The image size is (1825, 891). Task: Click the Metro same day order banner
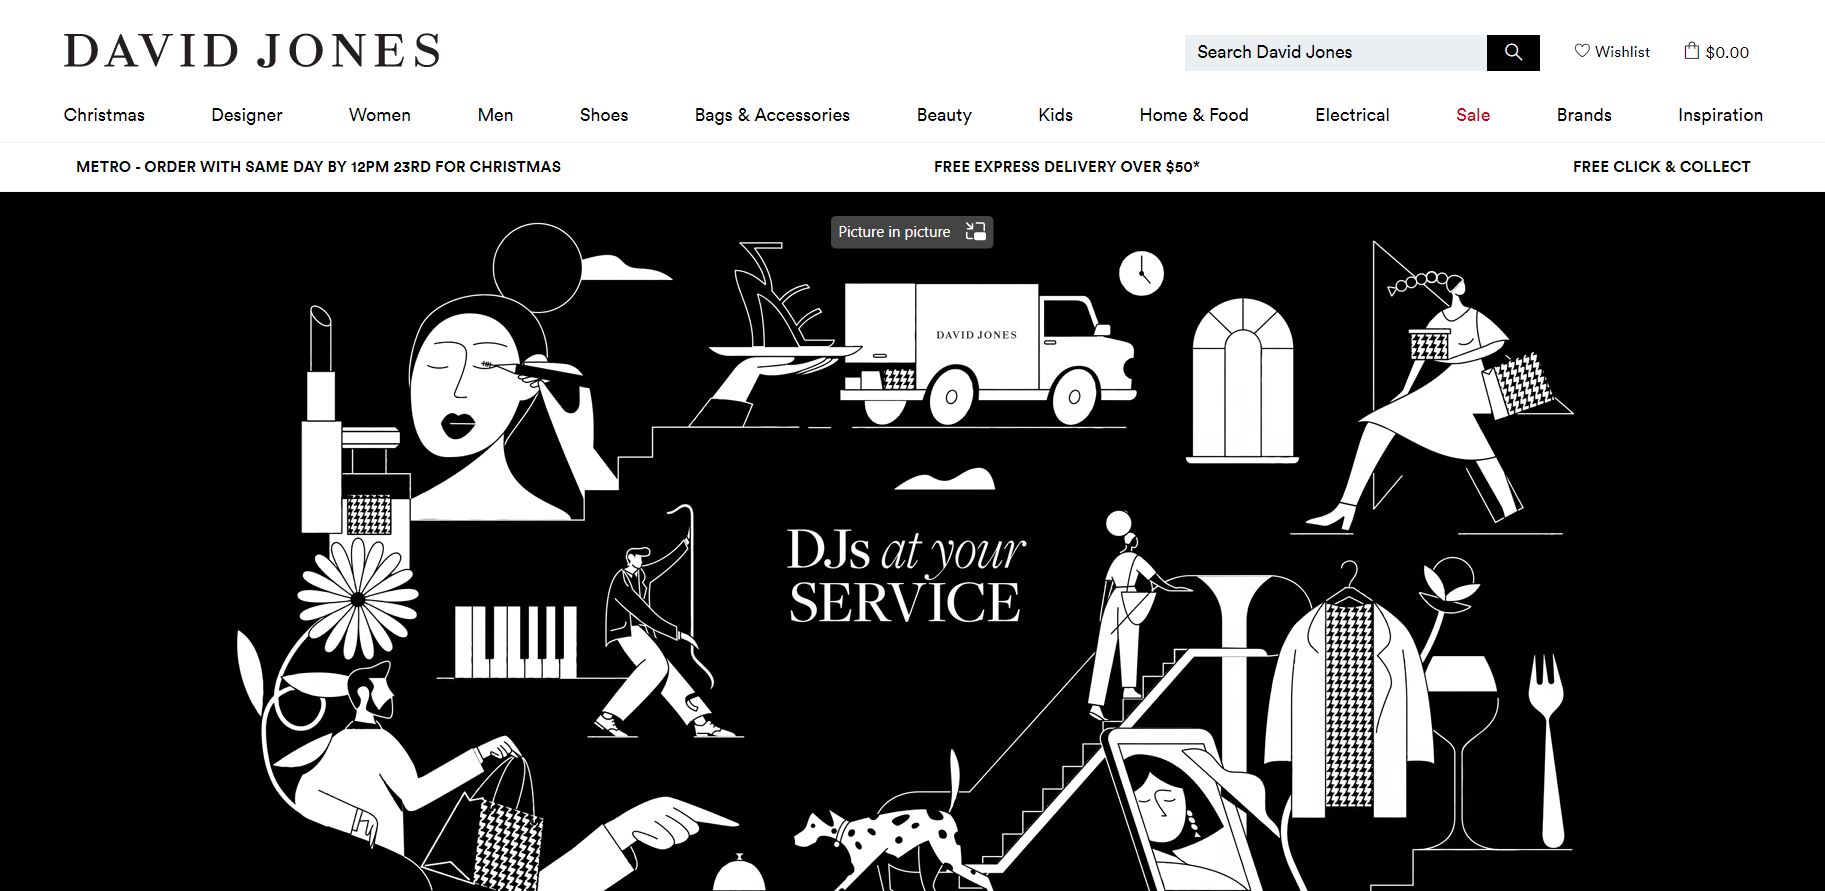pyautogui.click(x=318, y=167)
